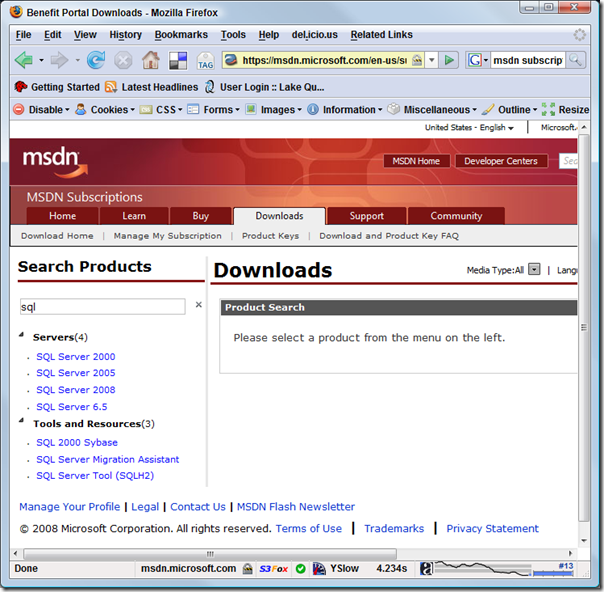This screenshot has width=604, height=592.
Task: Click the horizontal scrollbar thumb
Action: coord(210,554)
